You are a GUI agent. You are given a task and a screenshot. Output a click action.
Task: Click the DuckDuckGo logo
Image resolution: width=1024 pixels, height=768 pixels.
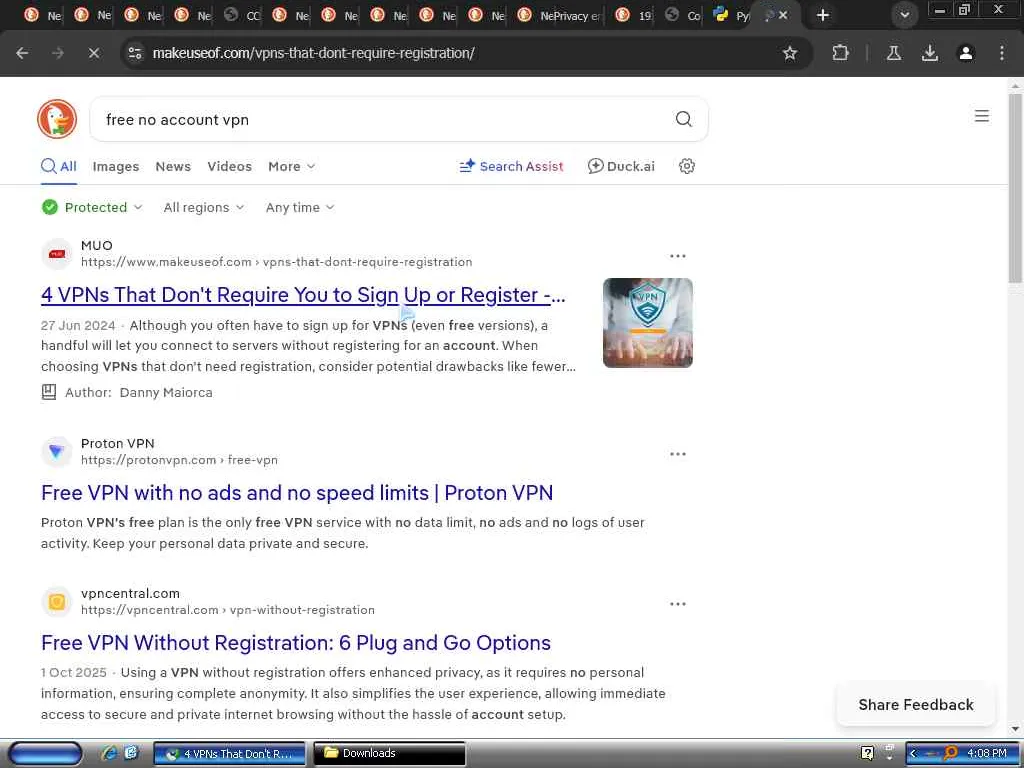point(57,119)
